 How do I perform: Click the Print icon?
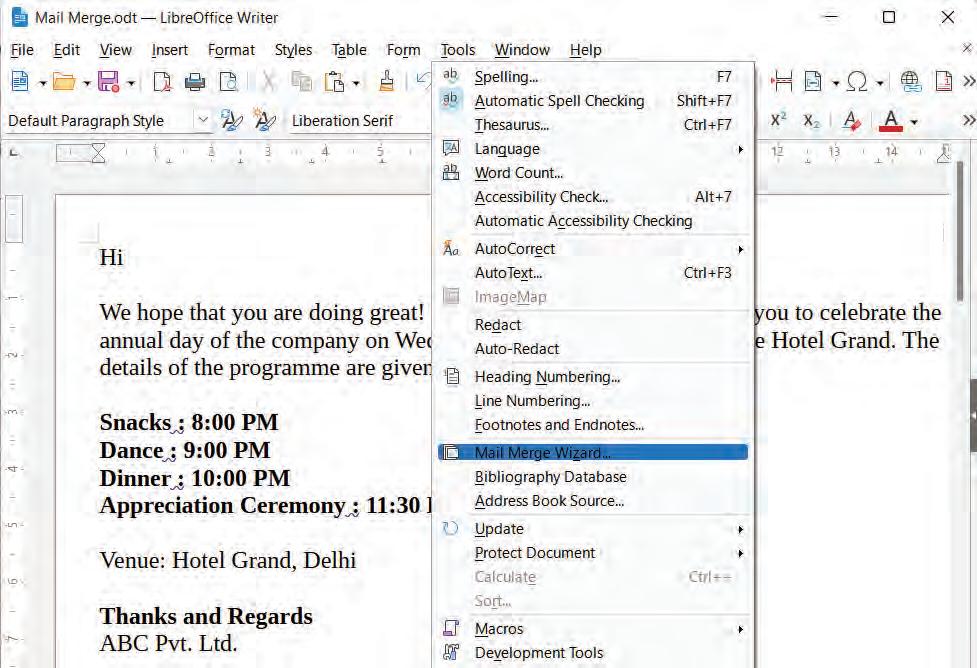click(195, 82)
